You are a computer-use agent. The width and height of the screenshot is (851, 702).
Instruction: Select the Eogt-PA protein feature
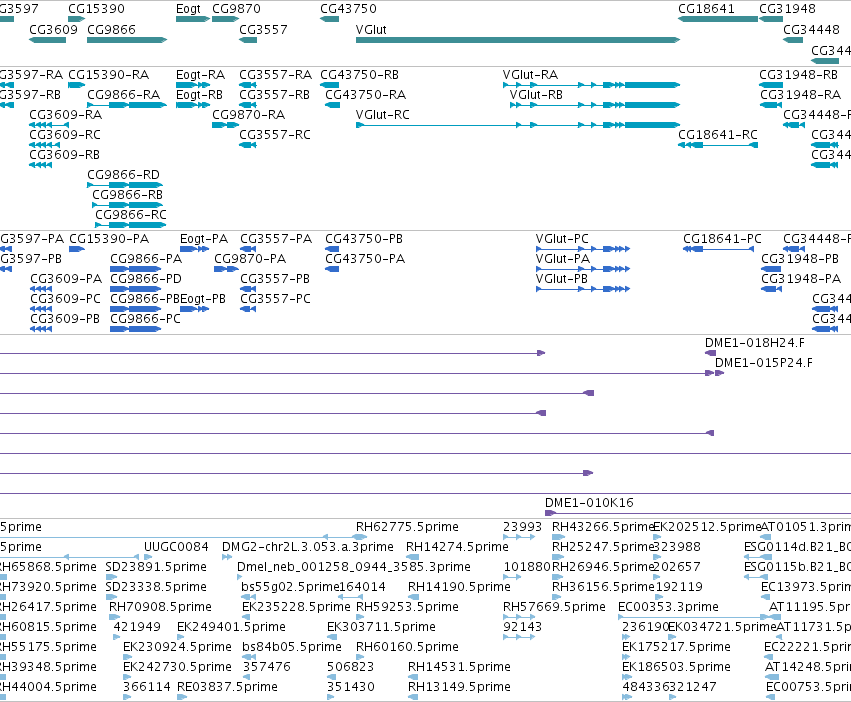(x=194, y=249)
